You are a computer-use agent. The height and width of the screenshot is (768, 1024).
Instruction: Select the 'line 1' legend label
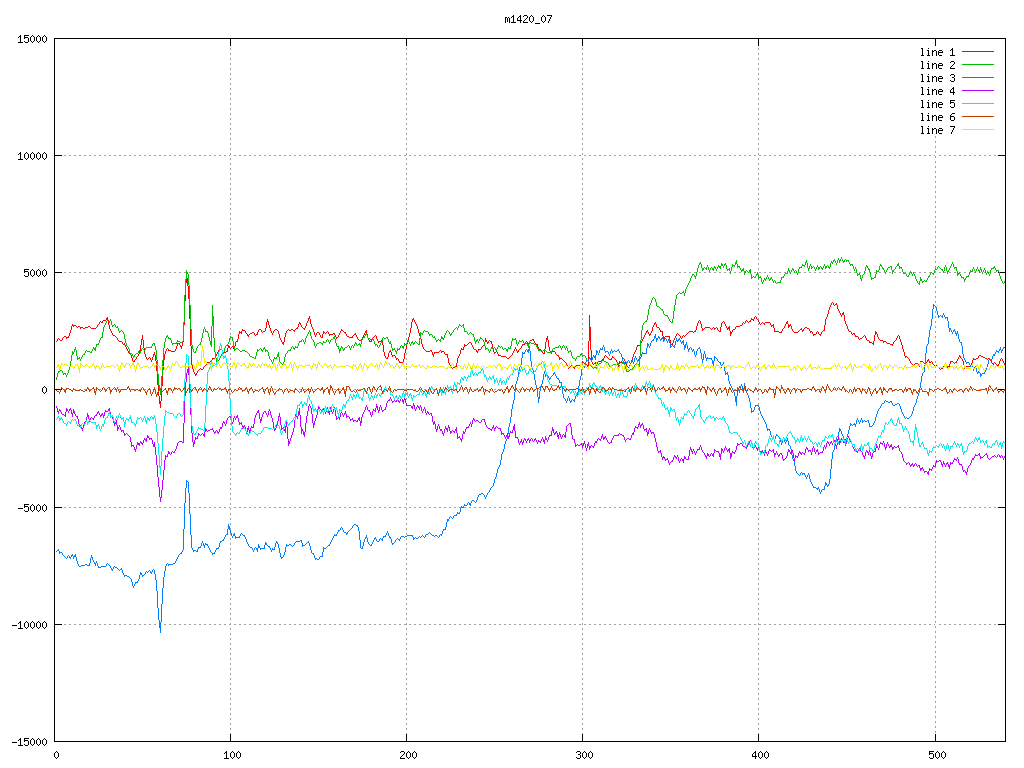point(937,52)
